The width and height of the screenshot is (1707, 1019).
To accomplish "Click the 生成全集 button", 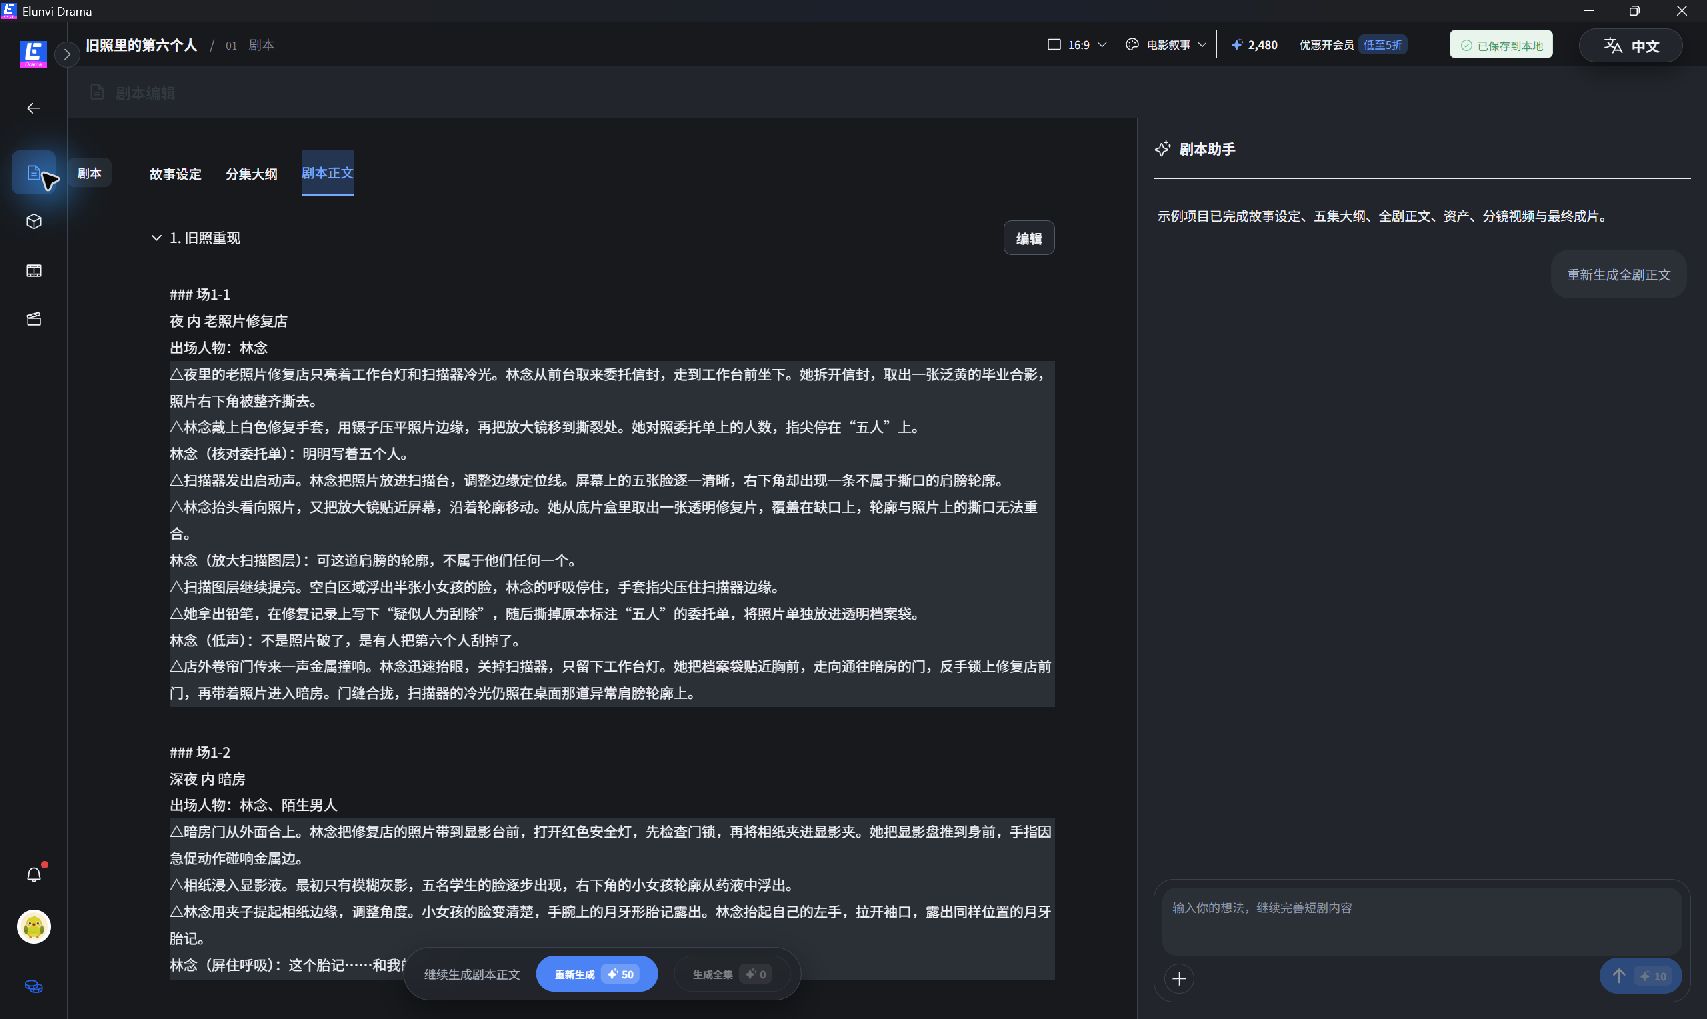I will click(731, 974).
